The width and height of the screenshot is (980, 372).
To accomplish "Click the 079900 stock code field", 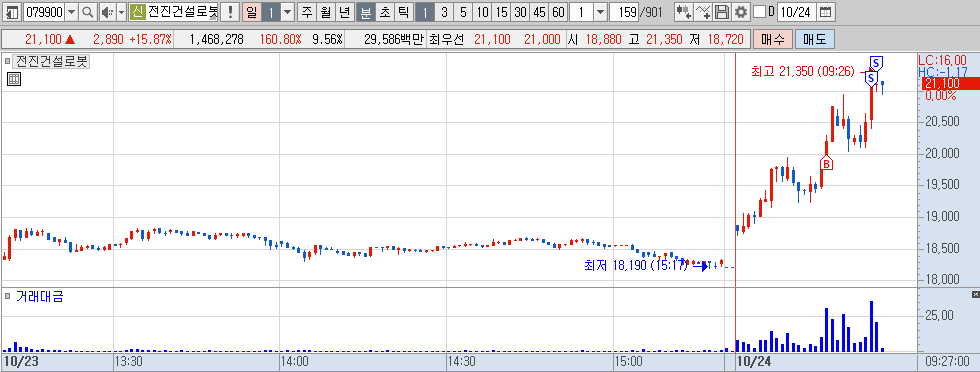I will pos(43,12).
